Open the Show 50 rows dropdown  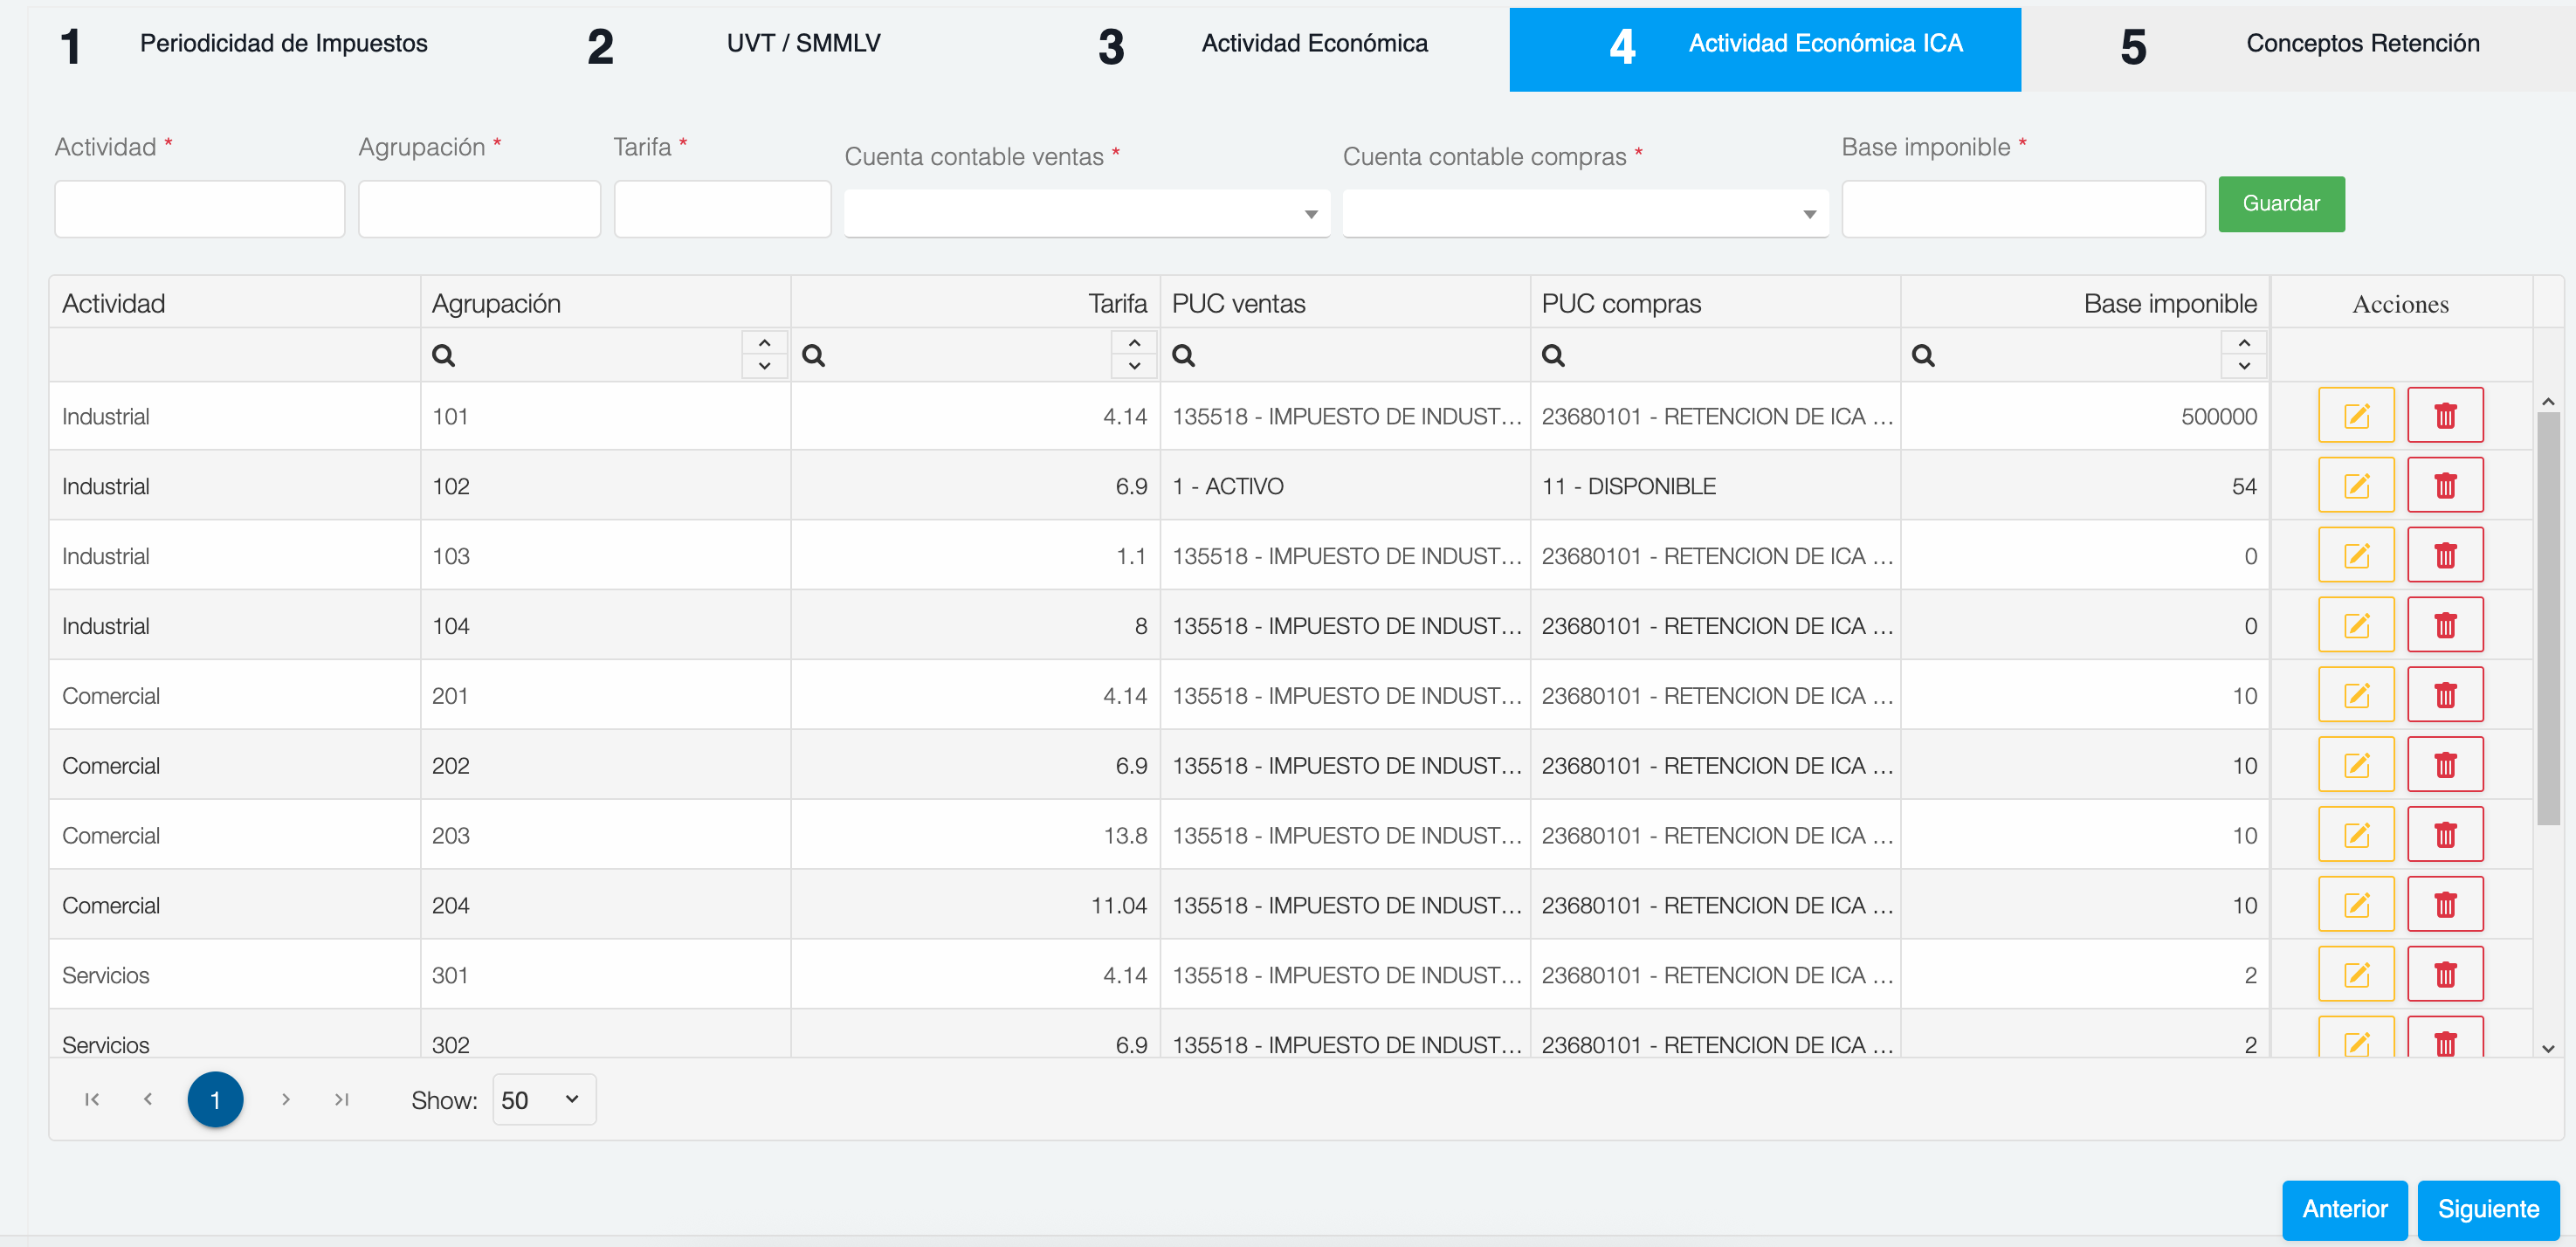pyautogui.click(x=544, y=1100)
